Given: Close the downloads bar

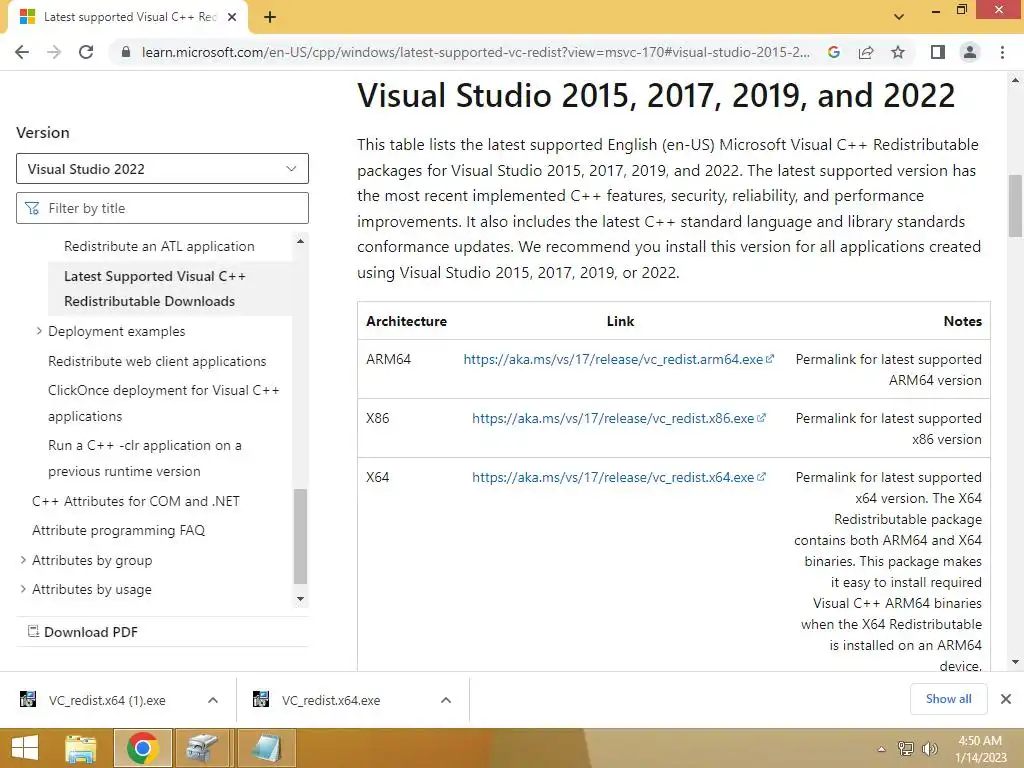Looking at the screenshot, I should tap(1006, 699).
